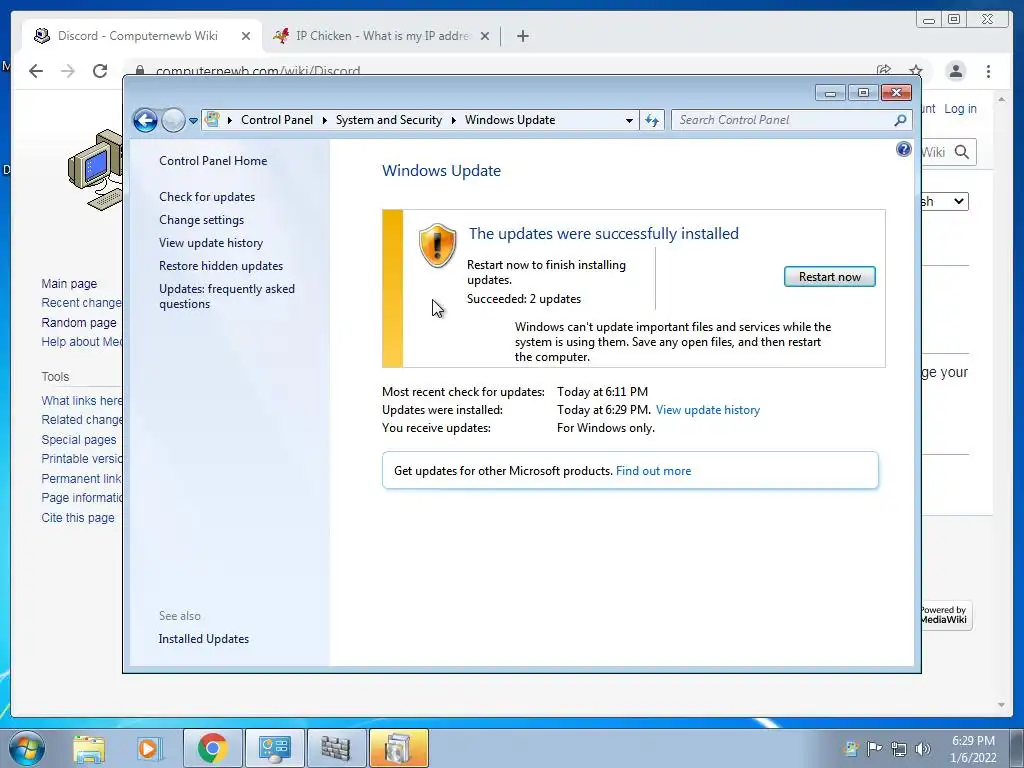Click Chrome back navigation arrow
Viewport: 1024px width, 768px height.
pyautogui.click(x=36, y=71)
